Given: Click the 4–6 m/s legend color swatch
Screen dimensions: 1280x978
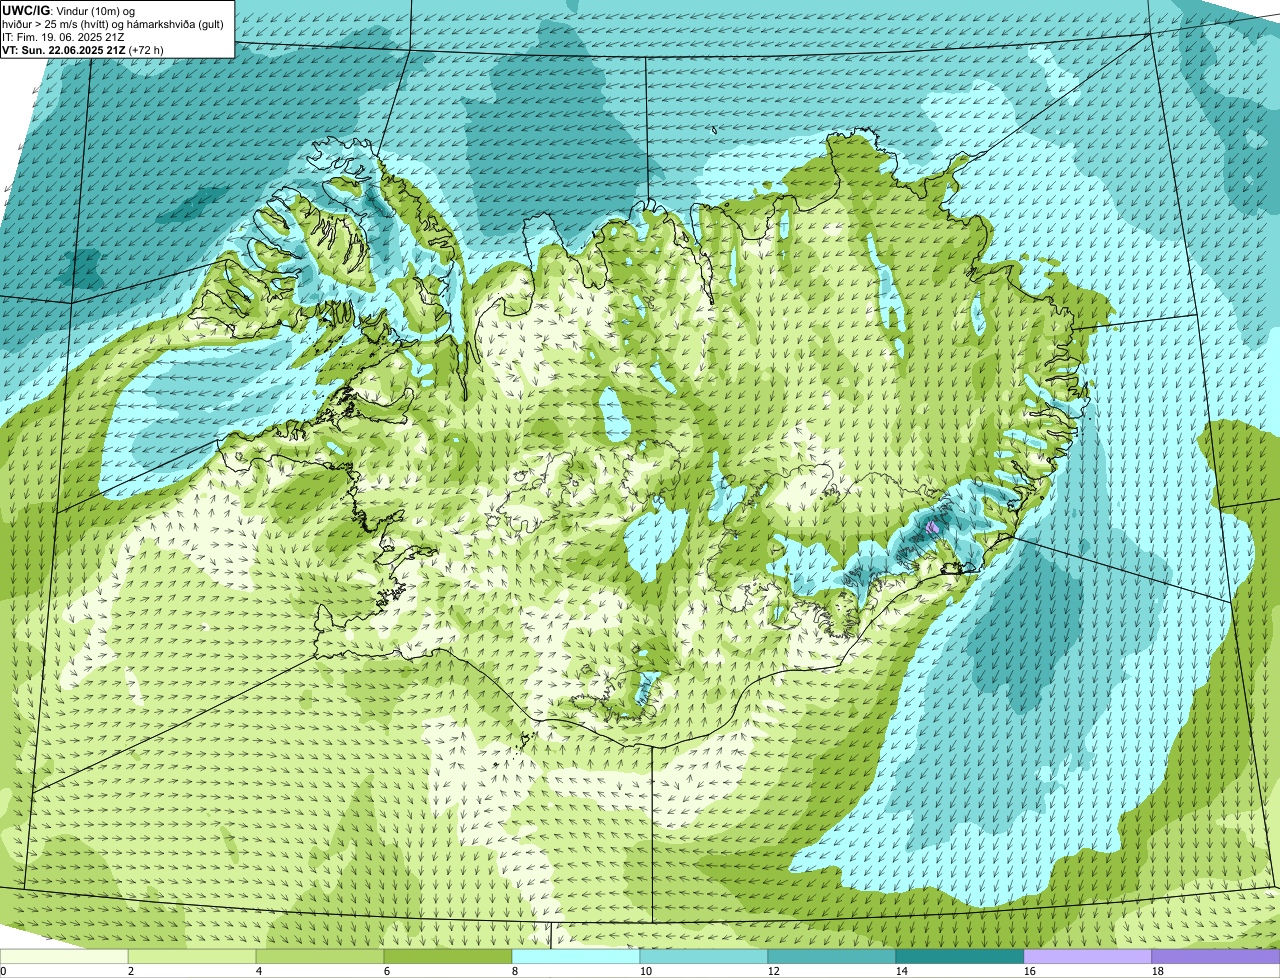Looking at the screenshot, I should coord(320,957).
